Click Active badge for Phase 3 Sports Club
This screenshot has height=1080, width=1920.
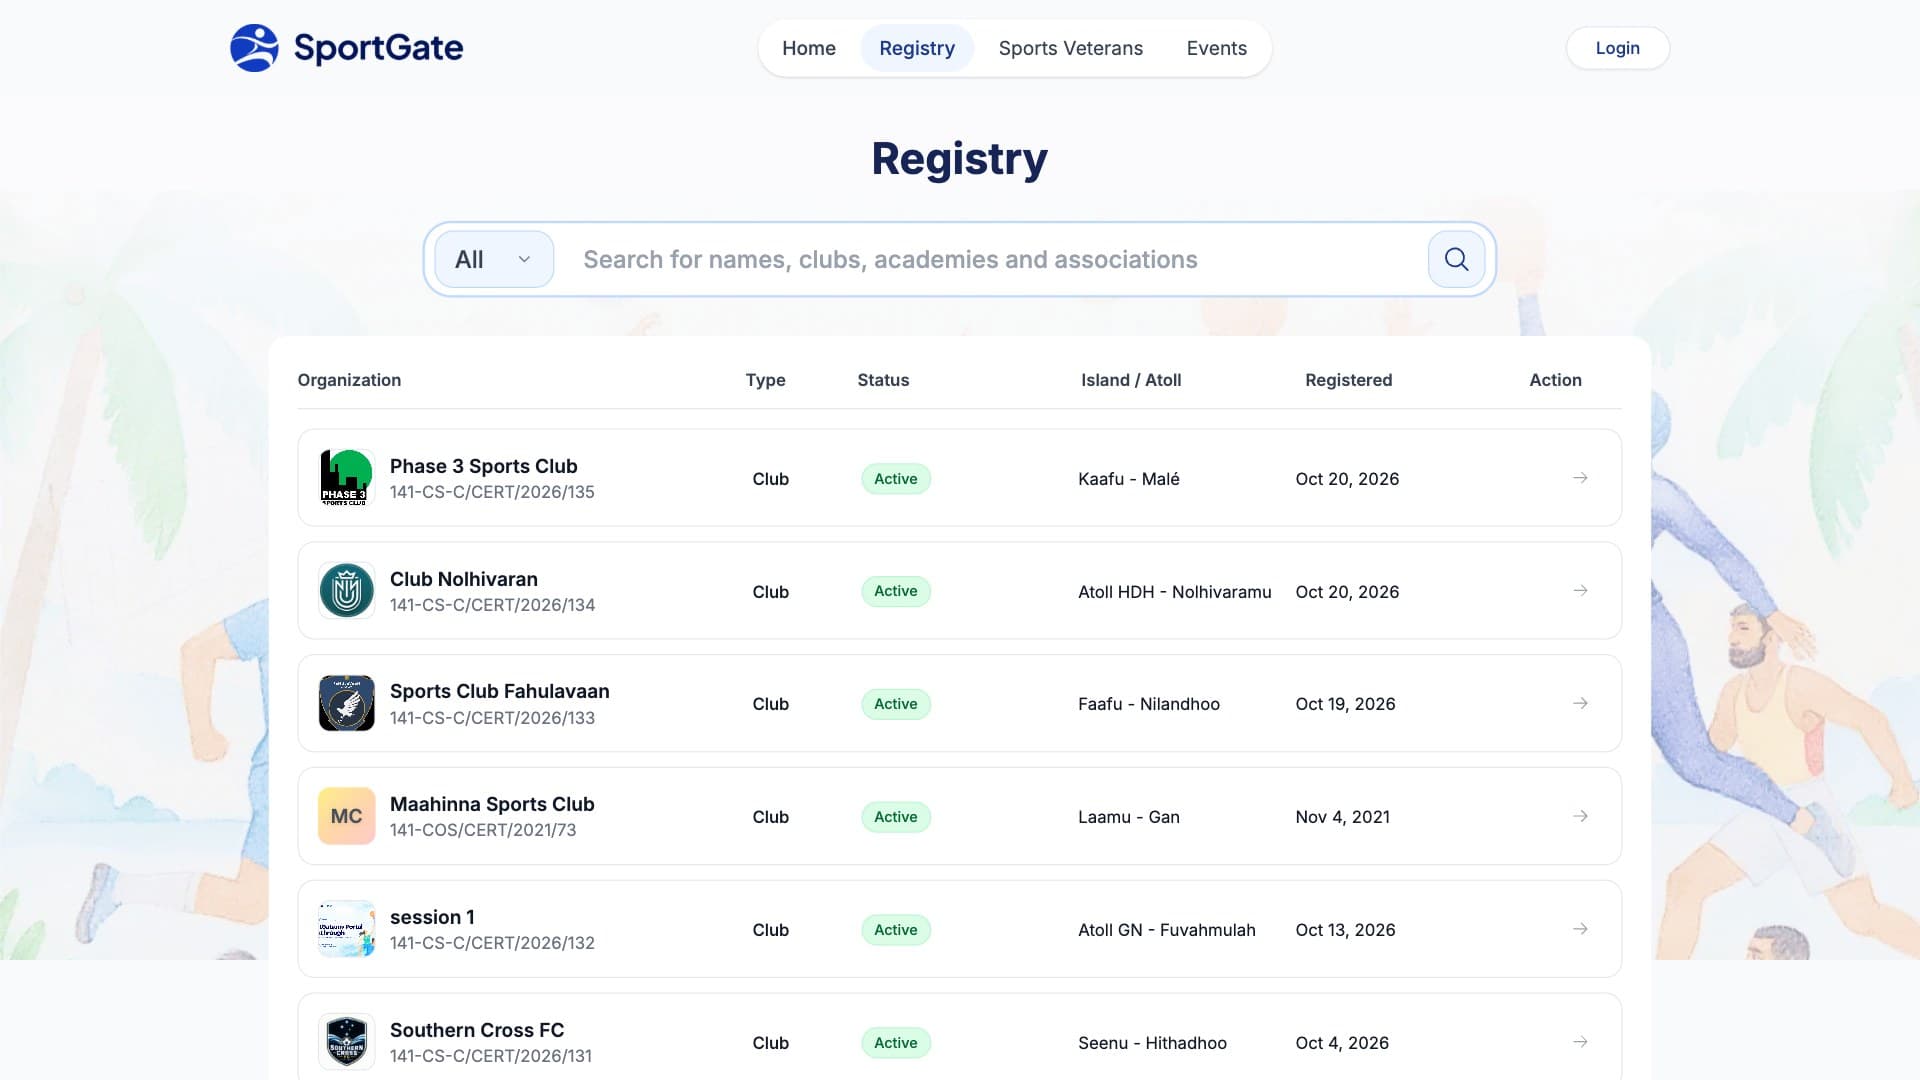pyautogui.click(x=896, y=479)
